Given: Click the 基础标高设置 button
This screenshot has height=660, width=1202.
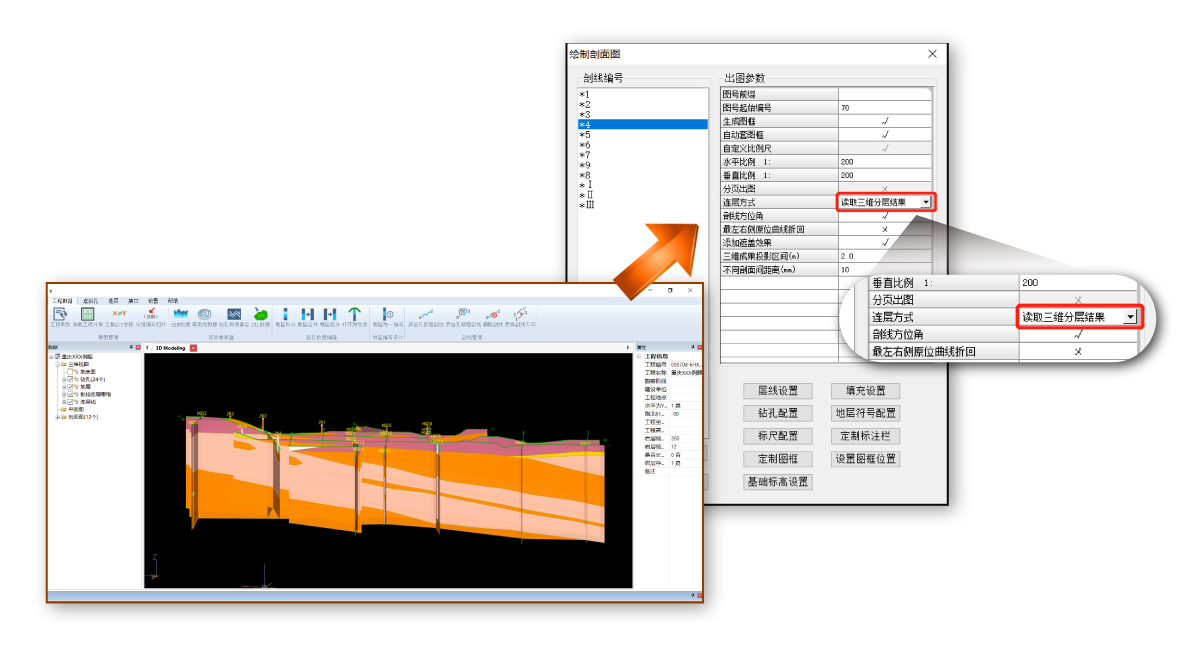Looking at the screenshot, I should (777, 482).
